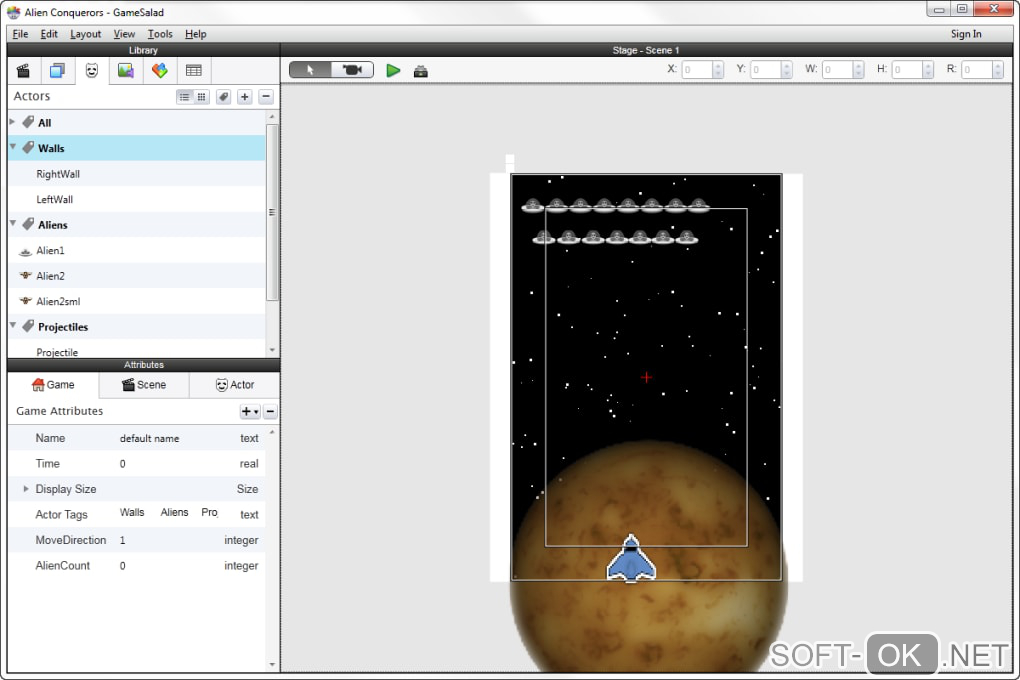Click the X position input field
Viewport: 1020px width, 680px height.
point(697,70)
